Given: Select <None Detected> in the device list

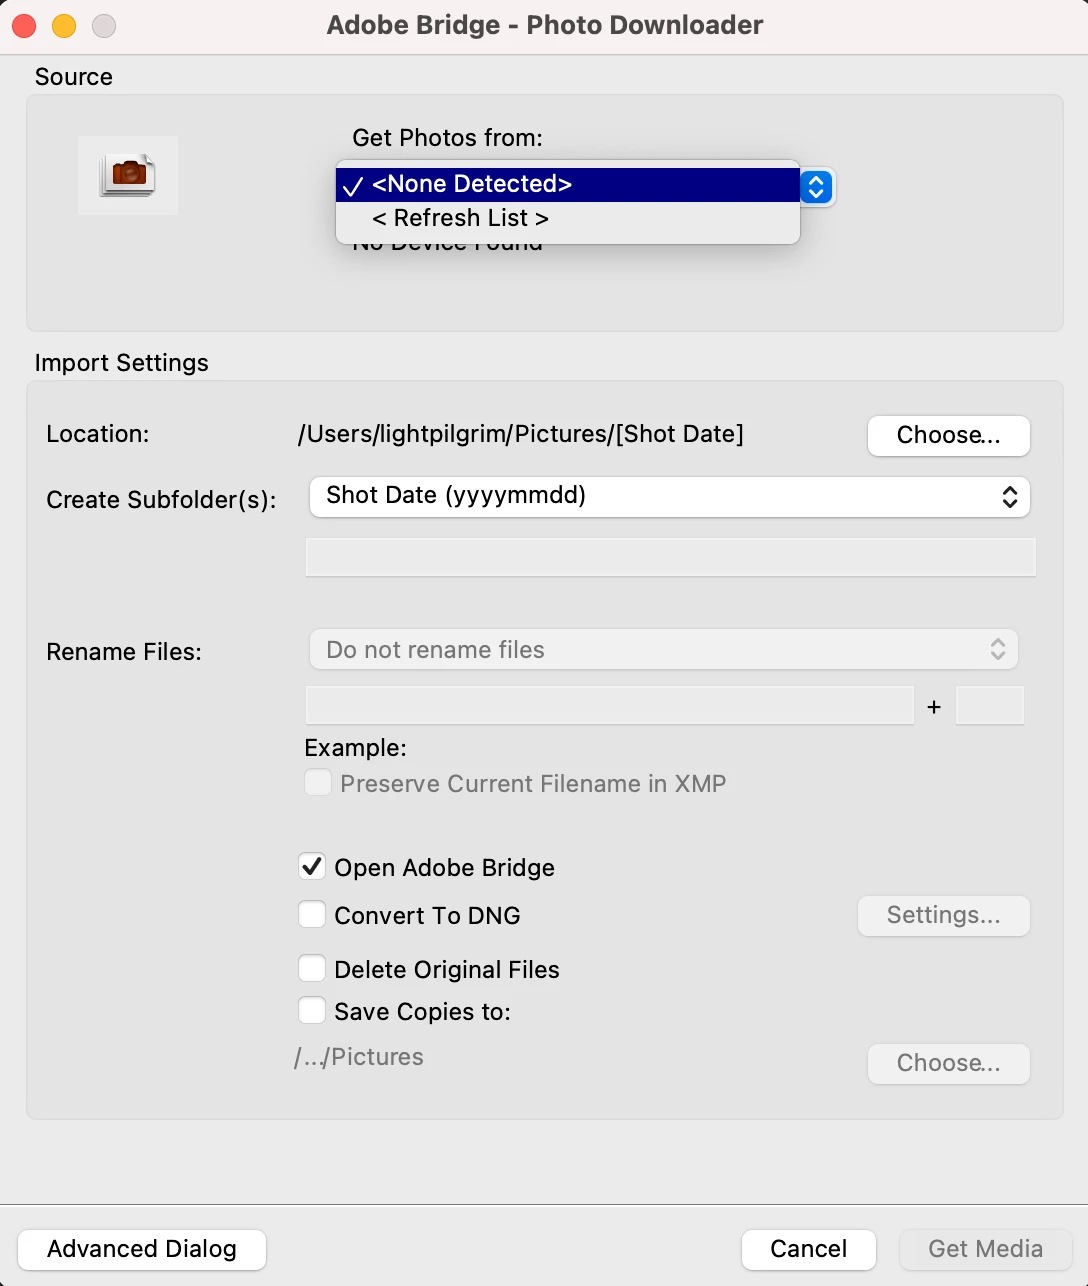Looking at the screenshot, I should tap(568, 184).
